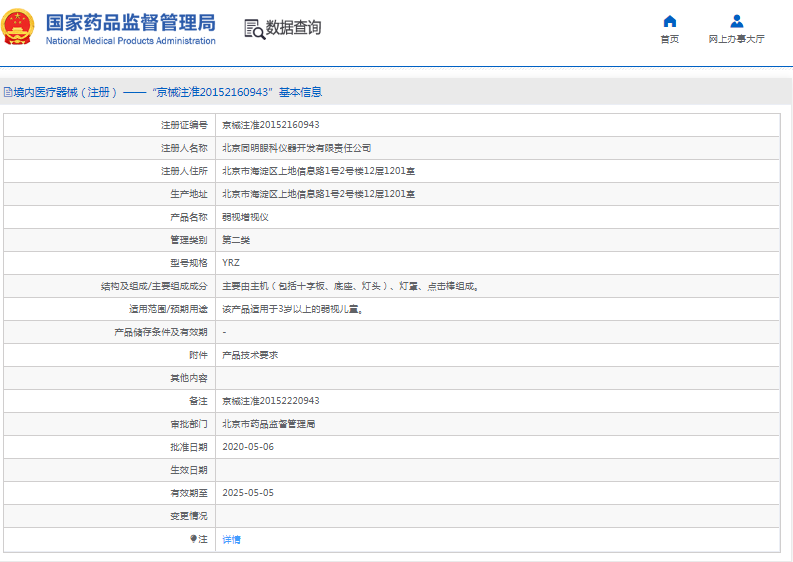Click the 数据查询 magnifier document icon
The image size is (793, 562).
[x=254, y=29]
